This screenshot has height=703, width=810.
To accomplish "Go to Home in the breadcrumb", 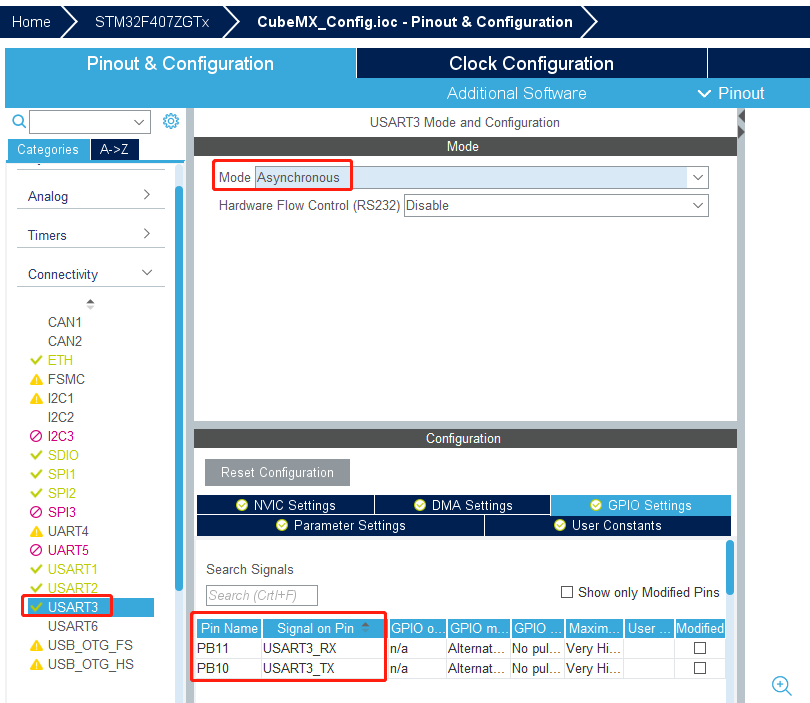I will pos(31,22).
